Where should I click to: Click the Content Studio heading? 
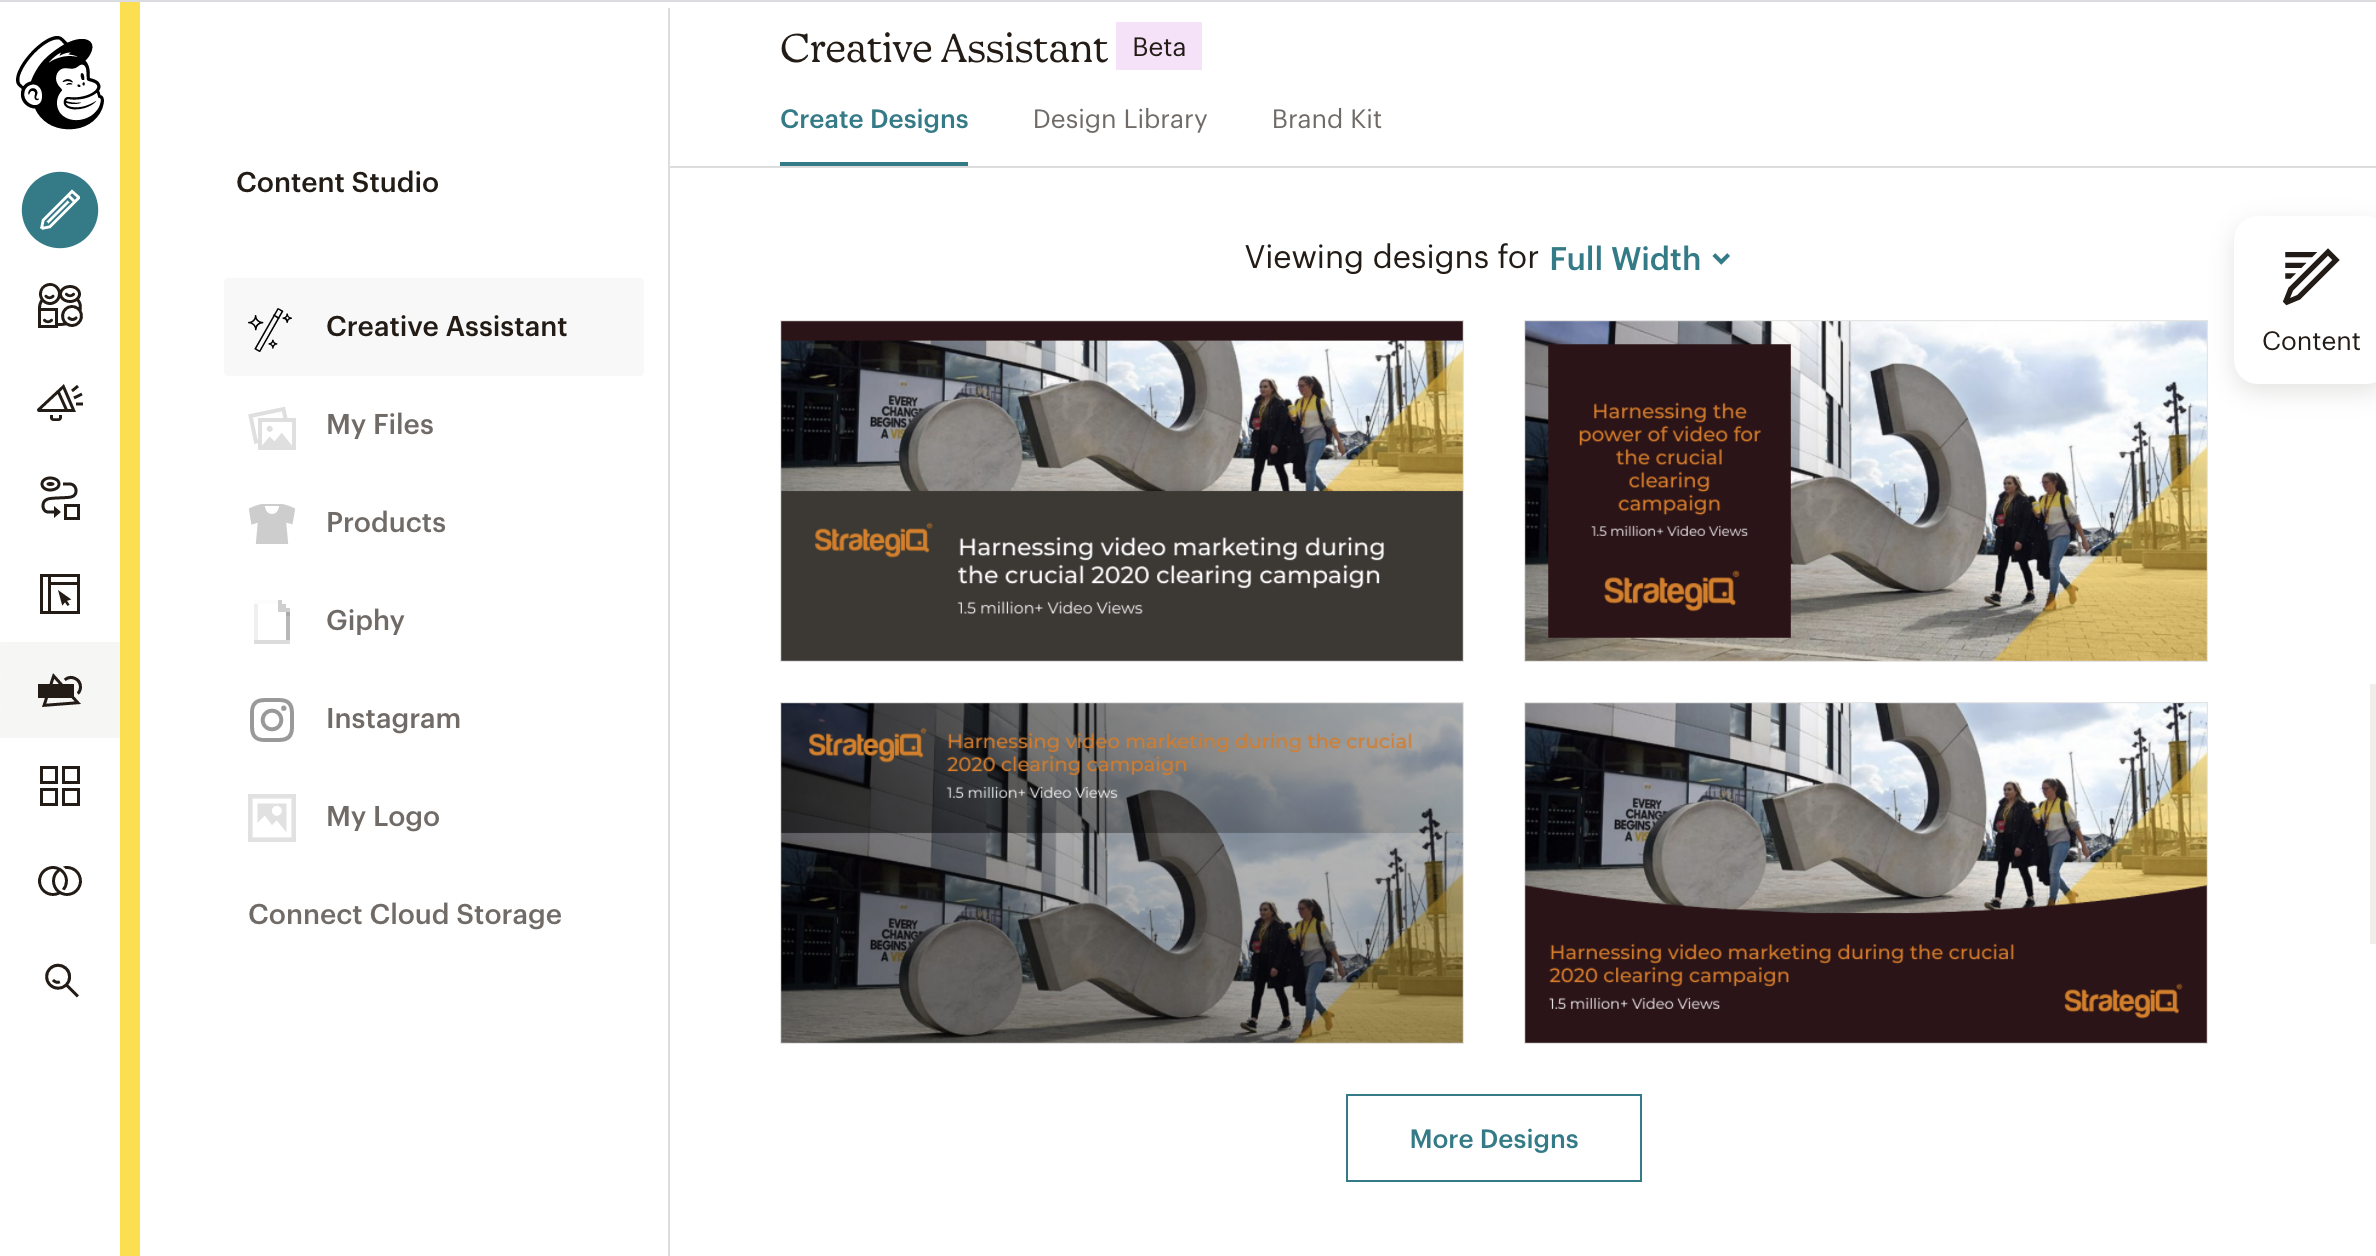[338, 182]
